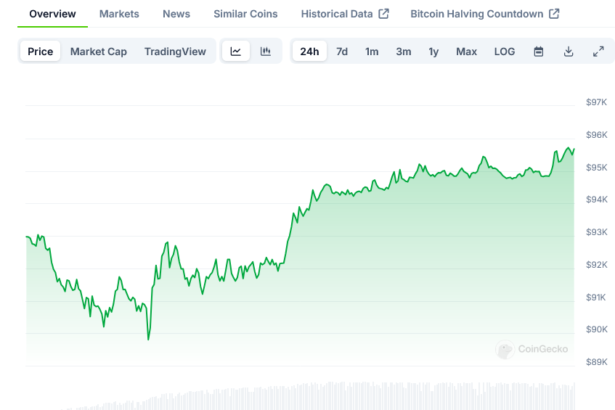
Task: Open the Similar Coins tab
Action: click(x=245, y=14)
